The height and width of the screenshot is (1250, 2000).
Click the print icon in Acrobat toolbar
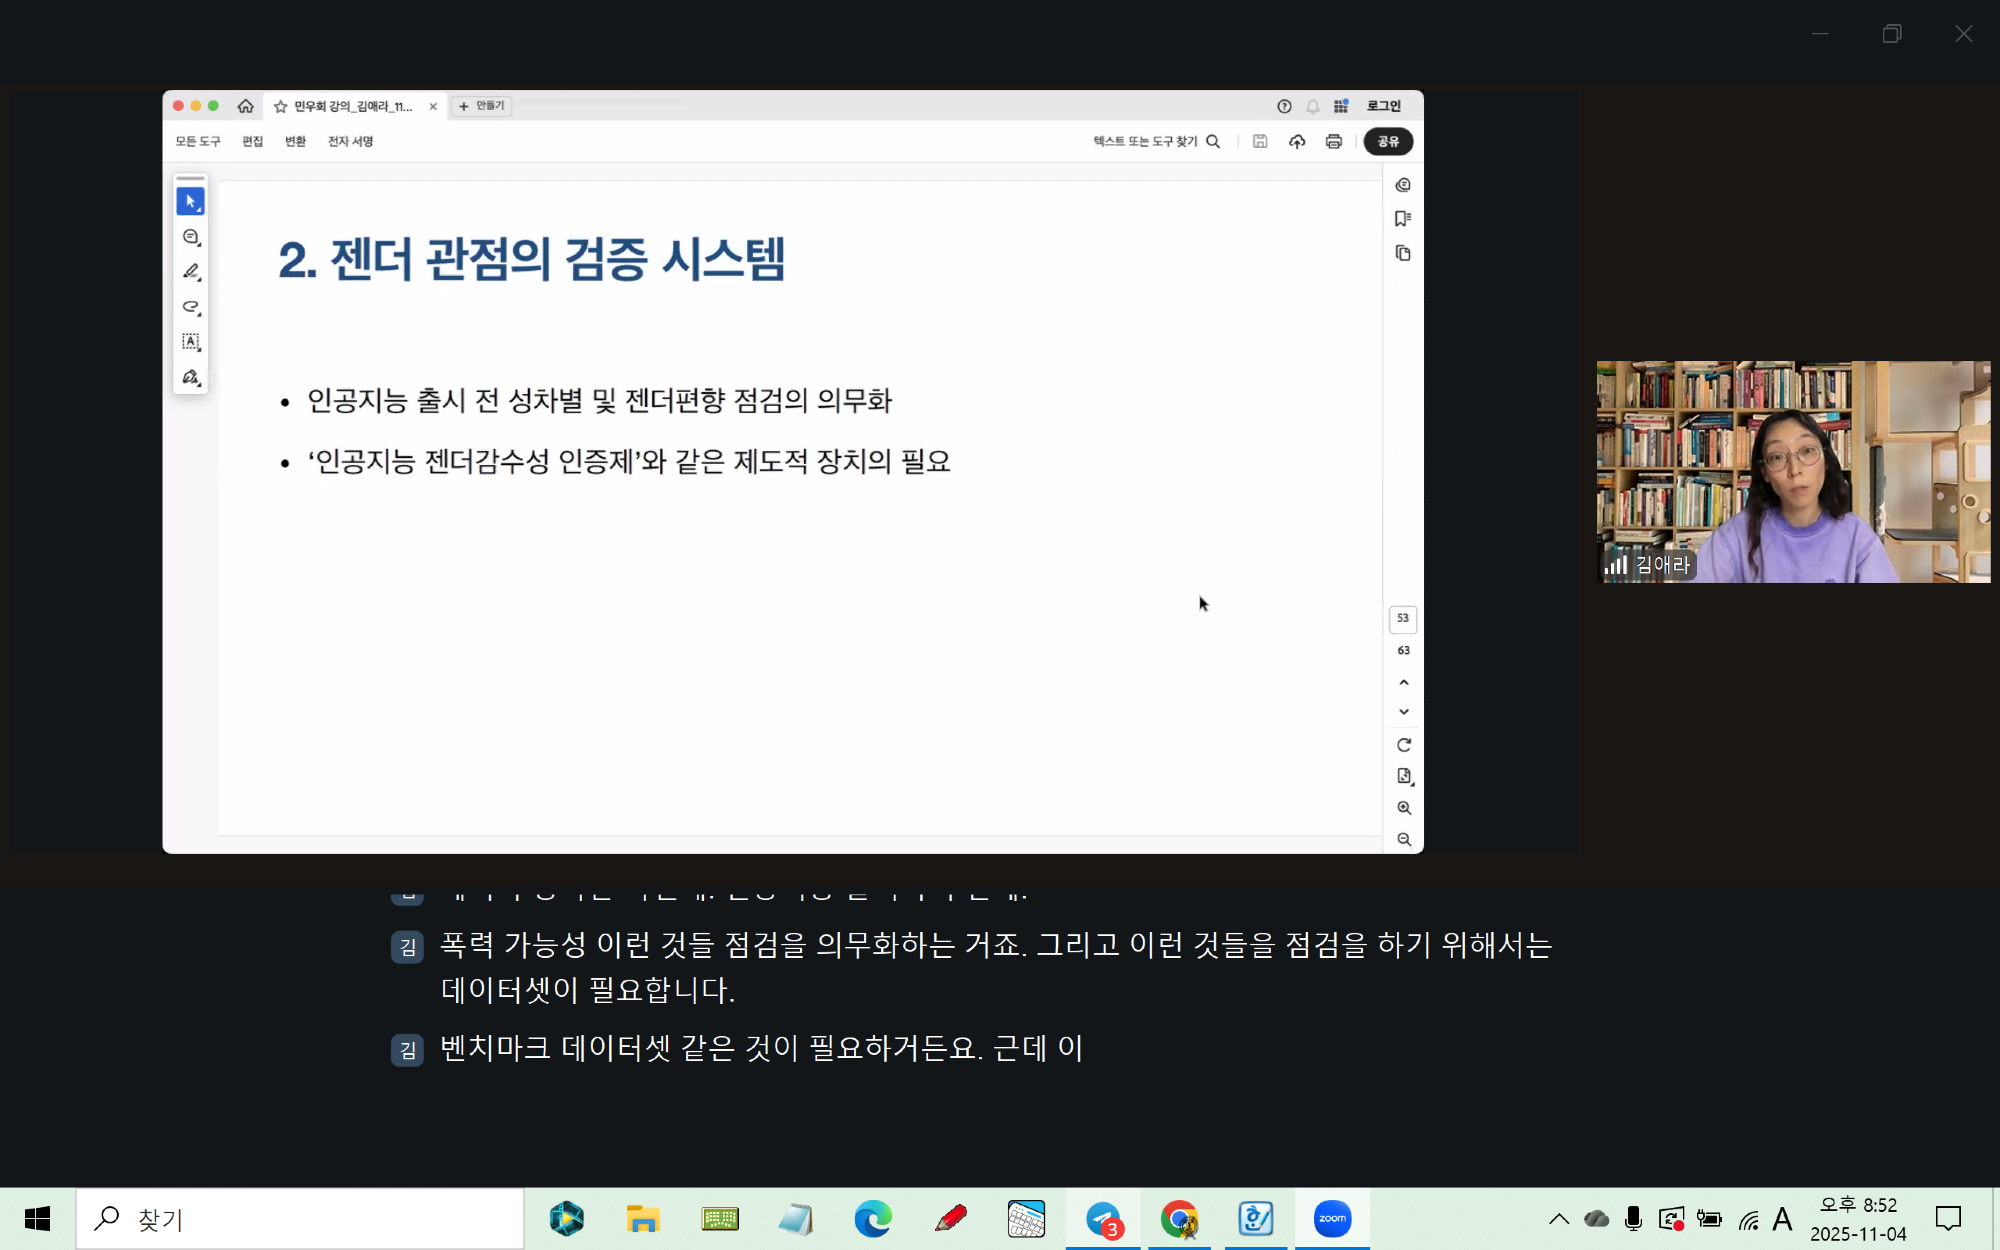tap(1333, 142)
